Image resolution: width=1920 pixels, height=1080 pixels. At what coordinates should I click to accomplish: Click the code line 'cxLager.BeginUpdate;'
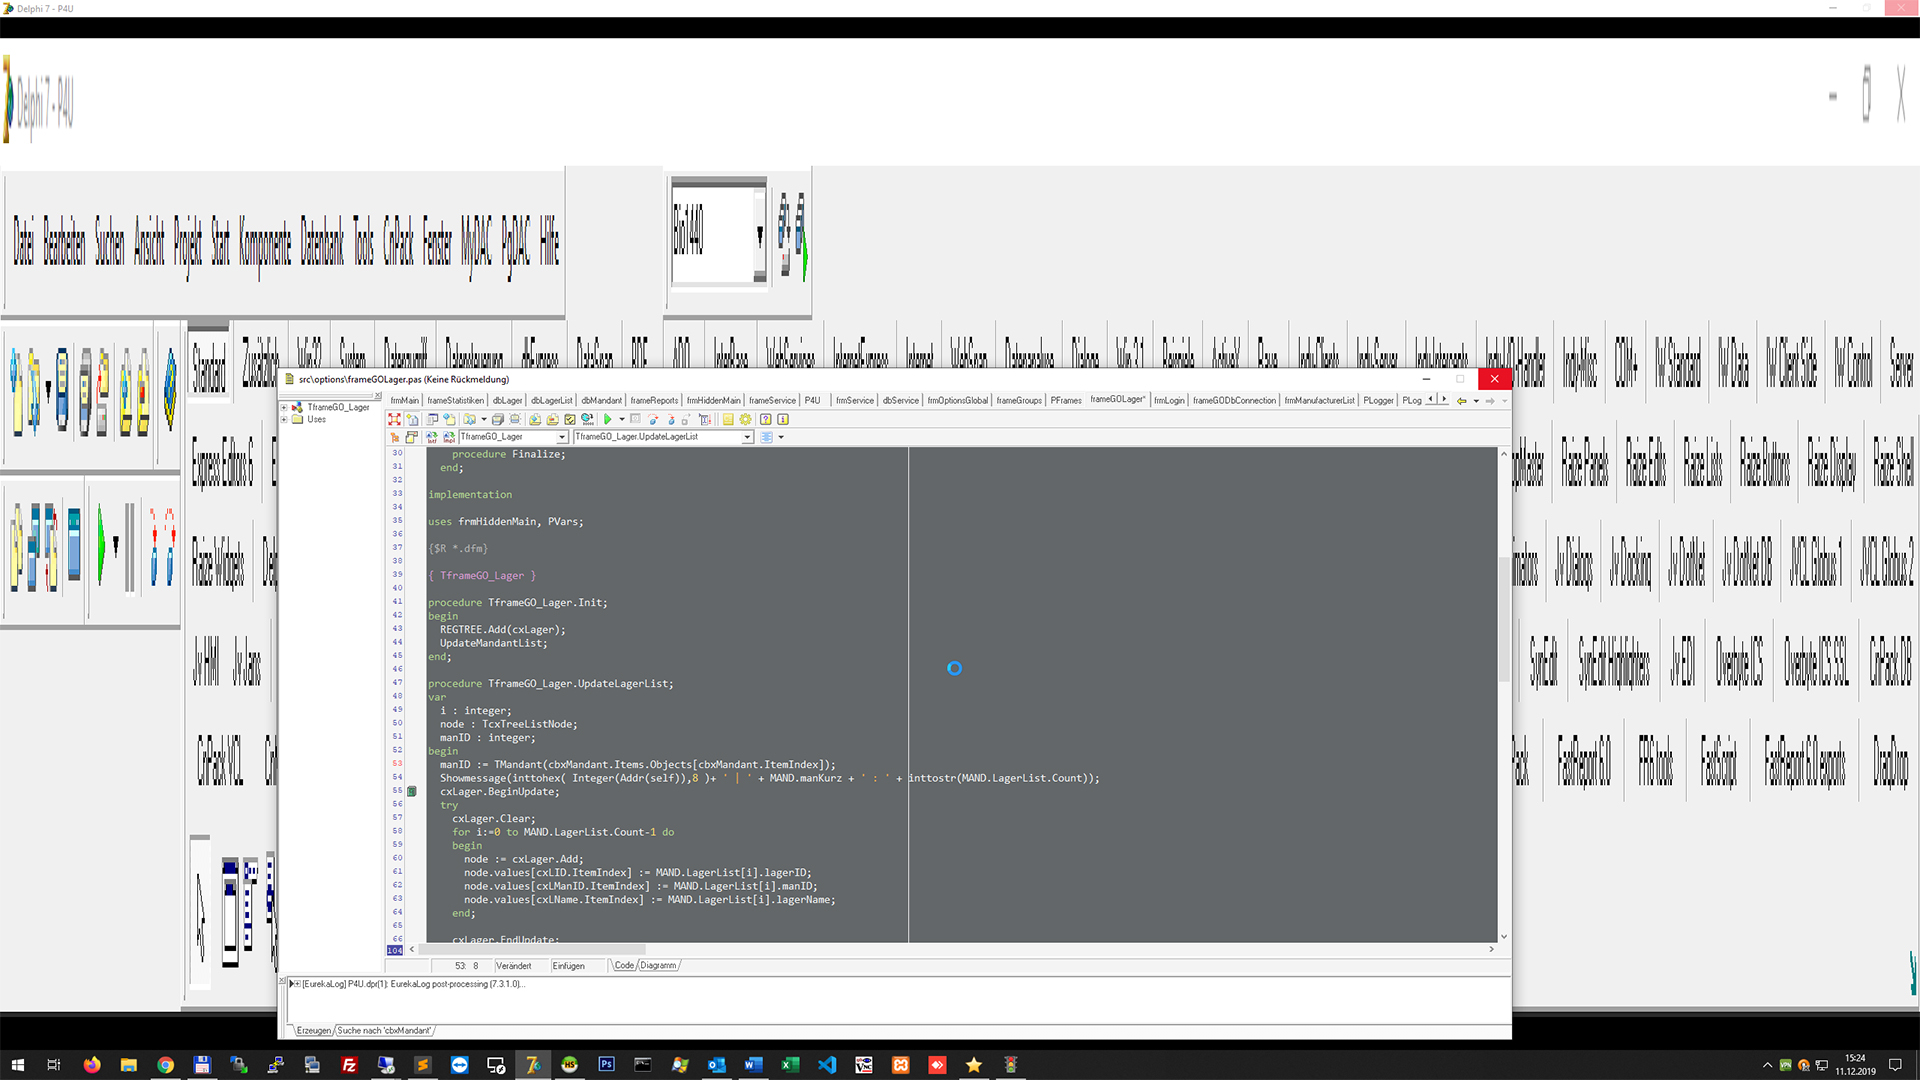499,791
